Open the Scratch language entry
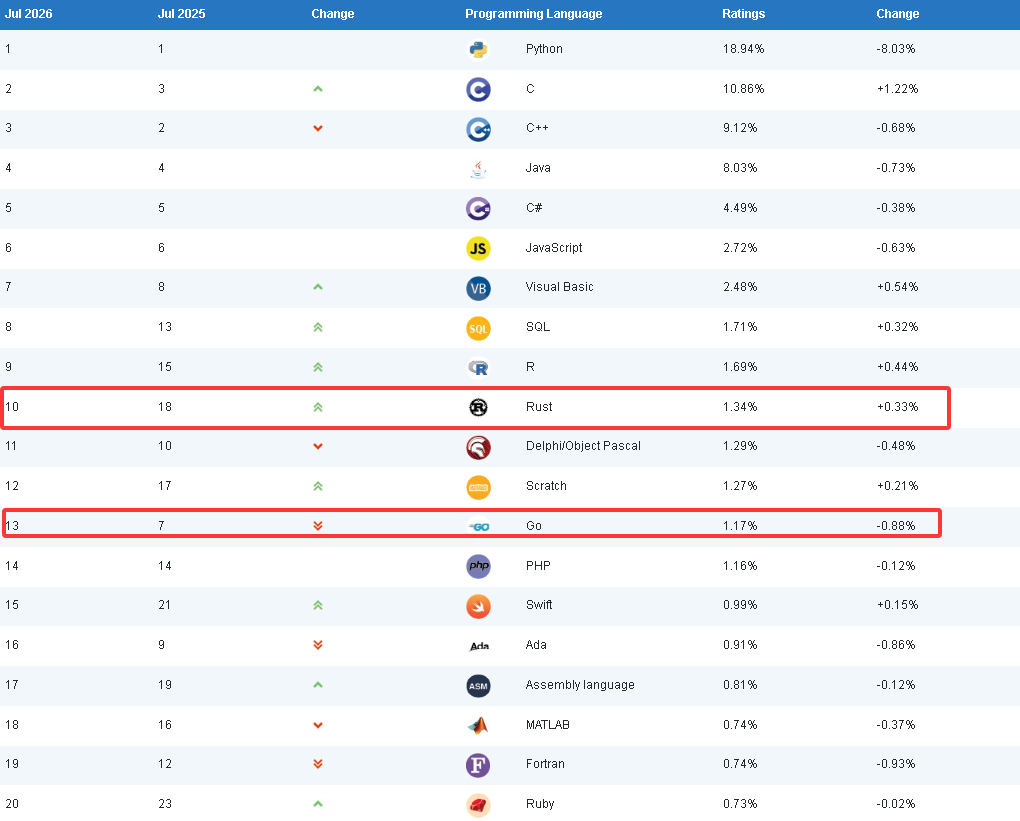Viewport: 1020px width, 821px height. 546,486
